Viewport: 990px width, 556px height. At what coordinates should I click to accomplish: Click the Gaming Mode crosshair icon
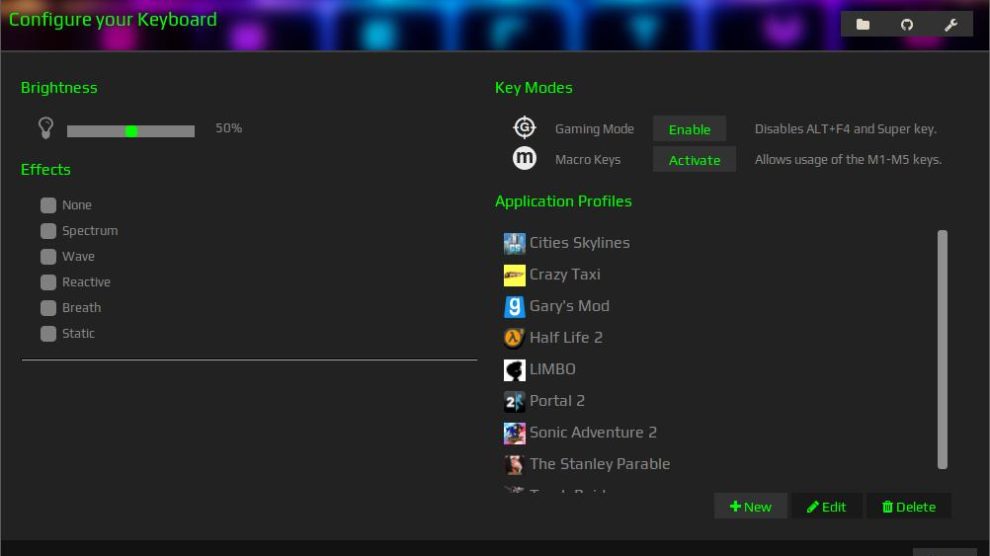point(524,128)
